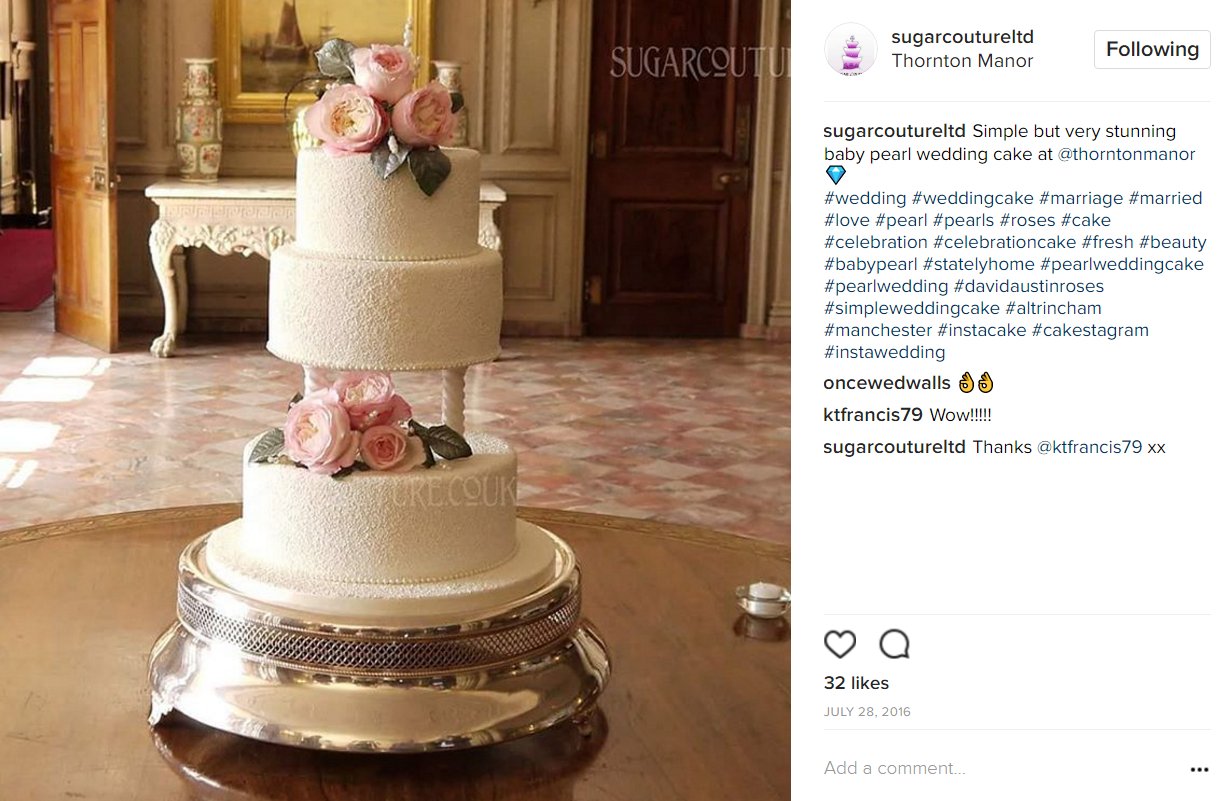Open the #manchester hashtag
Image resolution: width=1217 pixels, height=801 pixels.
point(878,330)
